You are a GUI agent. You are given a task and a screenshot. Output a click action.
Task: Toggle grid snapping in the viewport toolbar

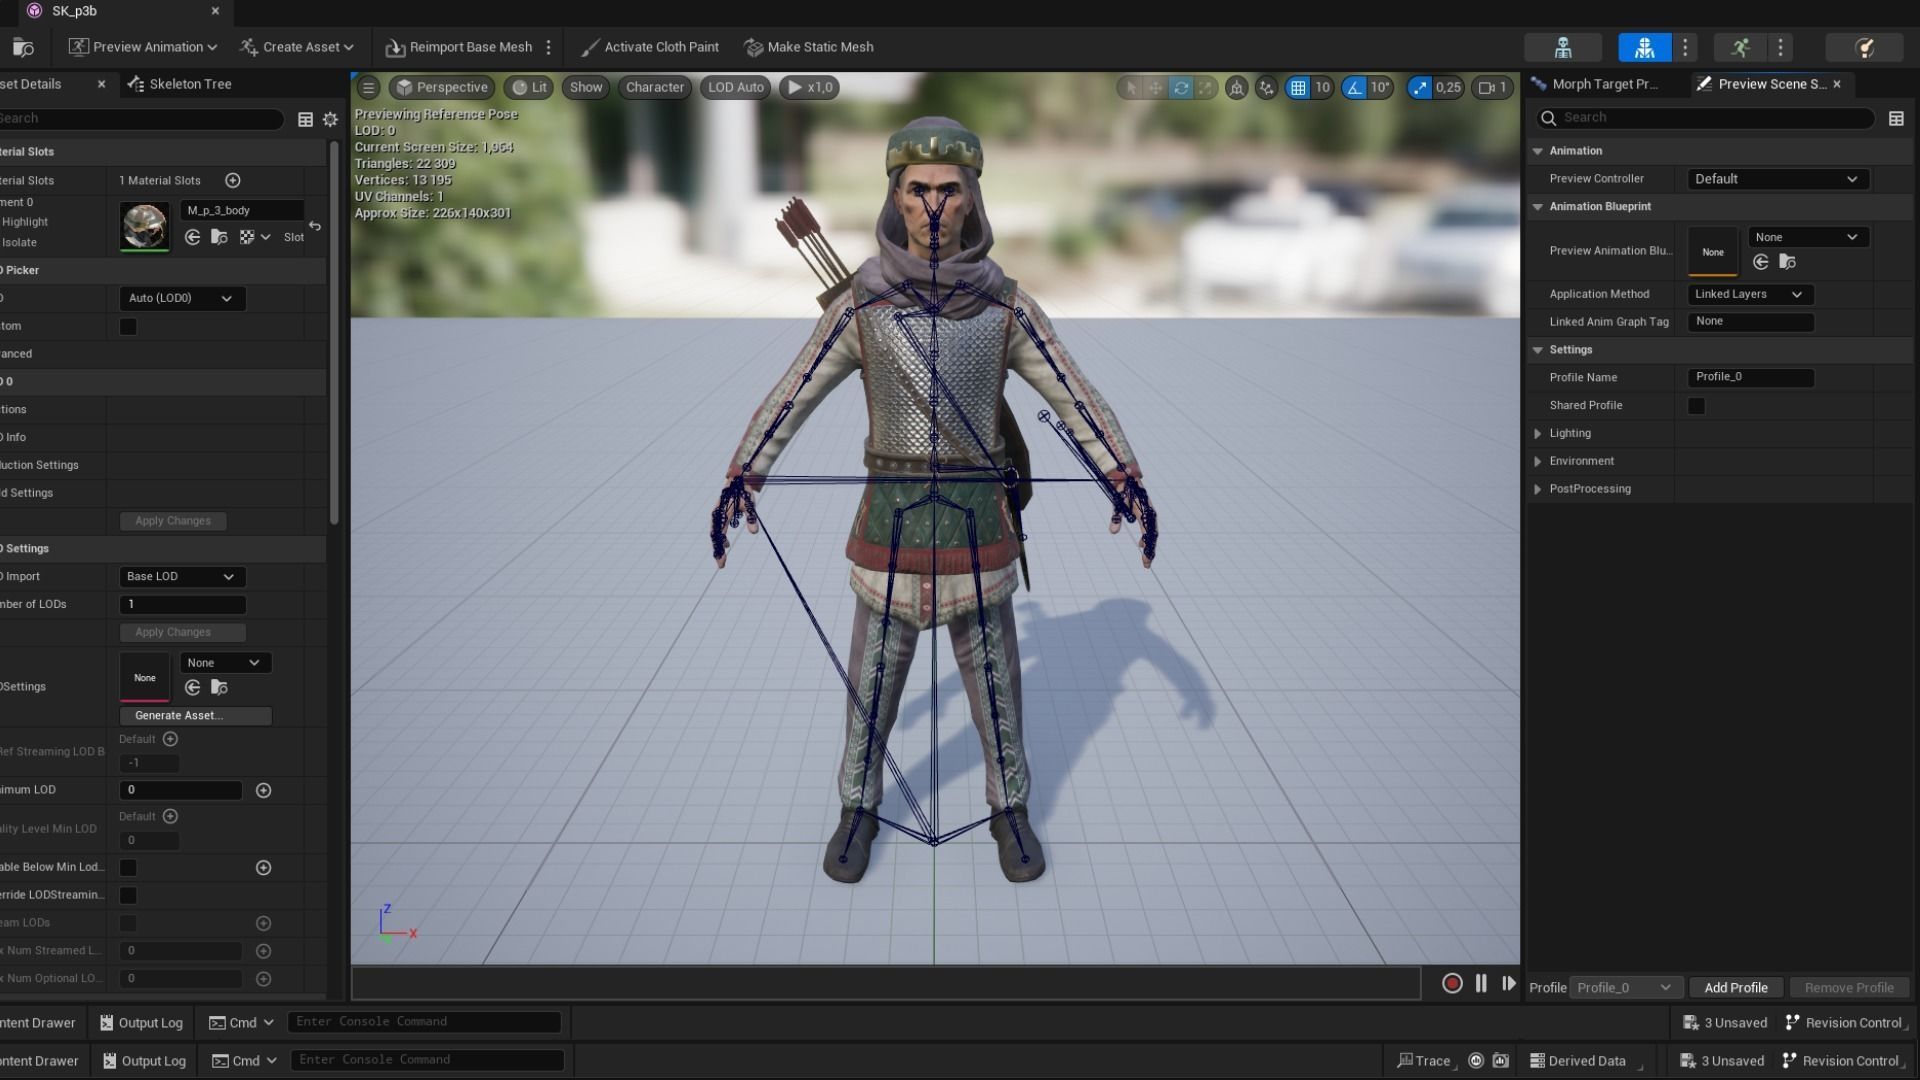point(1297,88)
